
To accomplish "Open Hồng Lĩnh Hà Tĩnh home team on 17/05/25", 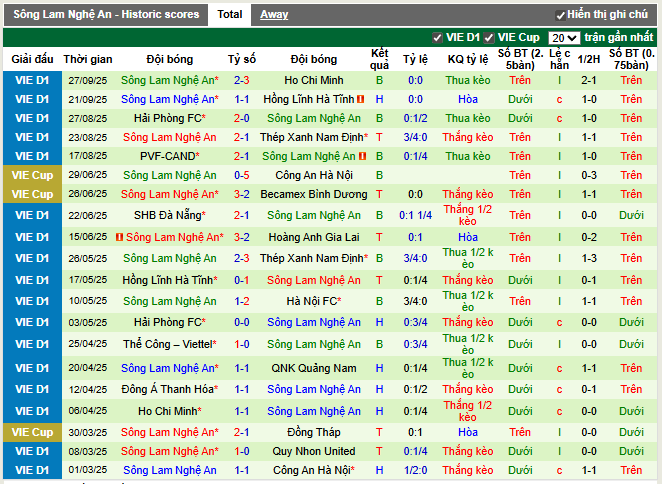I will tap(170, 280).
